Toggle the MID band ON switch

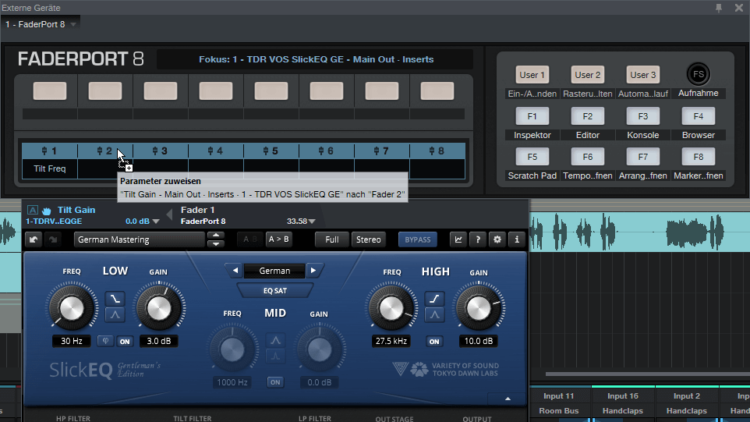(275, 382)
